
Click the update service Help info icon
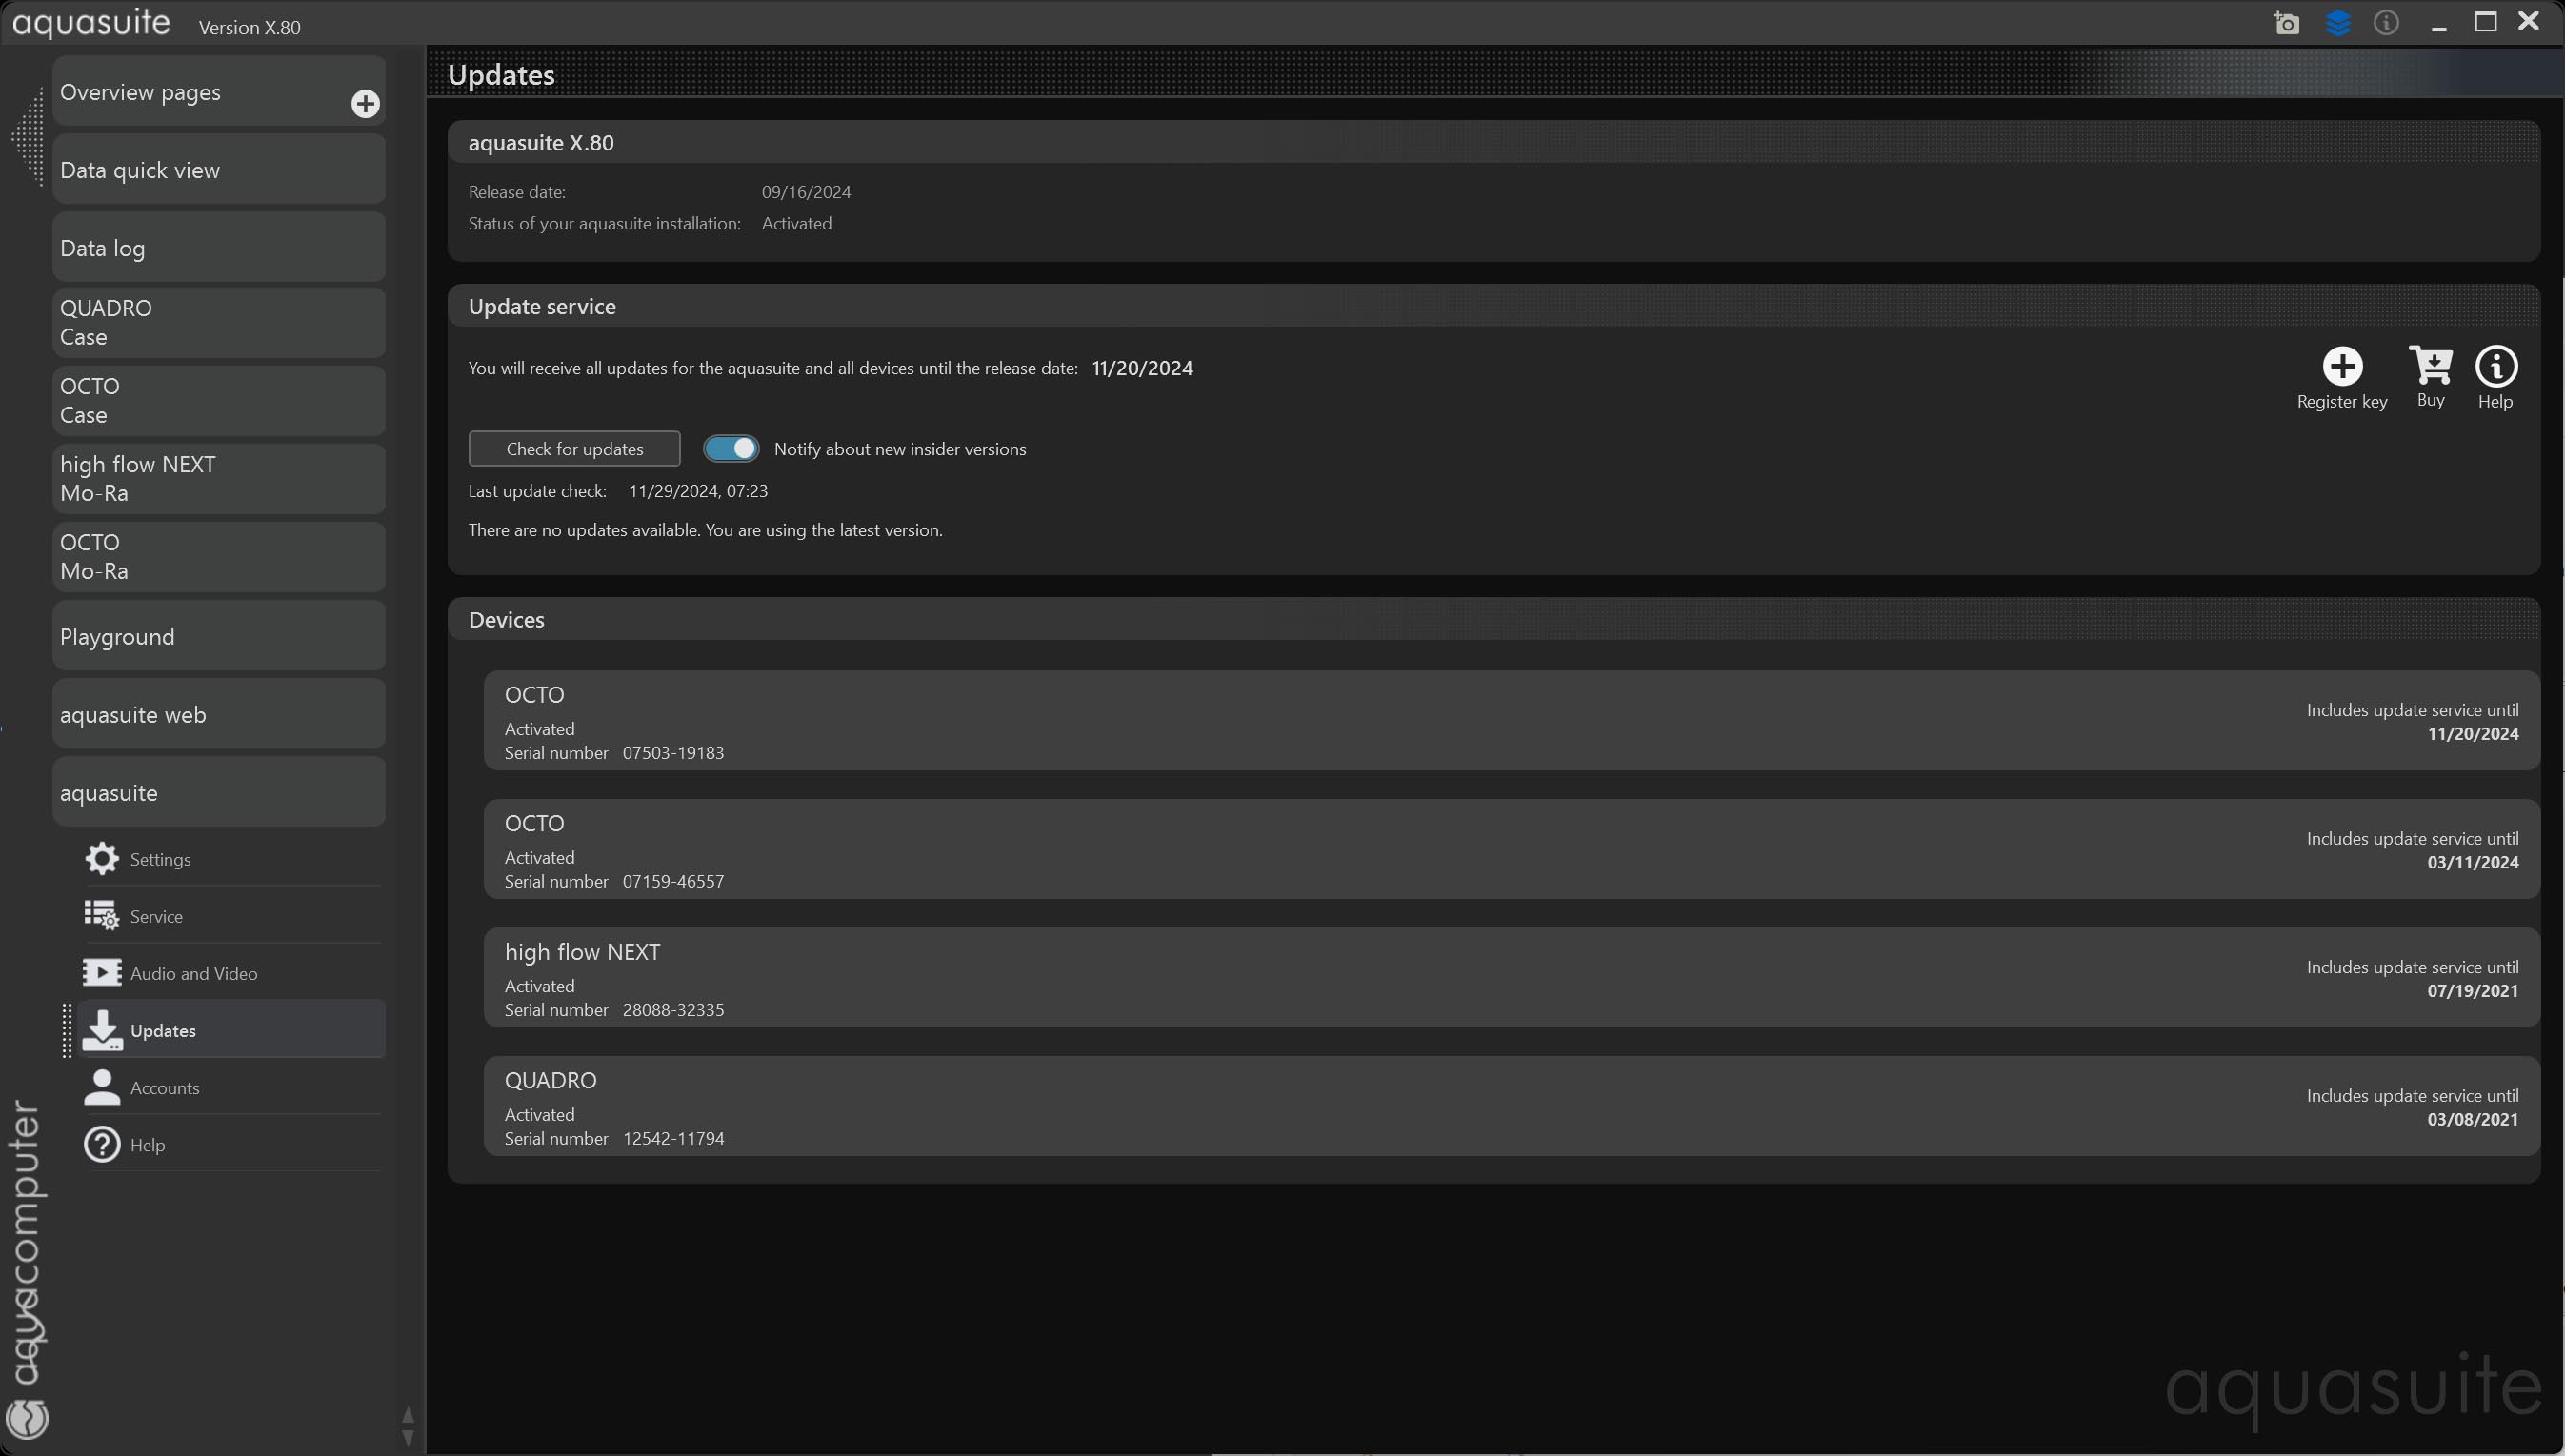coord(2495,367)
